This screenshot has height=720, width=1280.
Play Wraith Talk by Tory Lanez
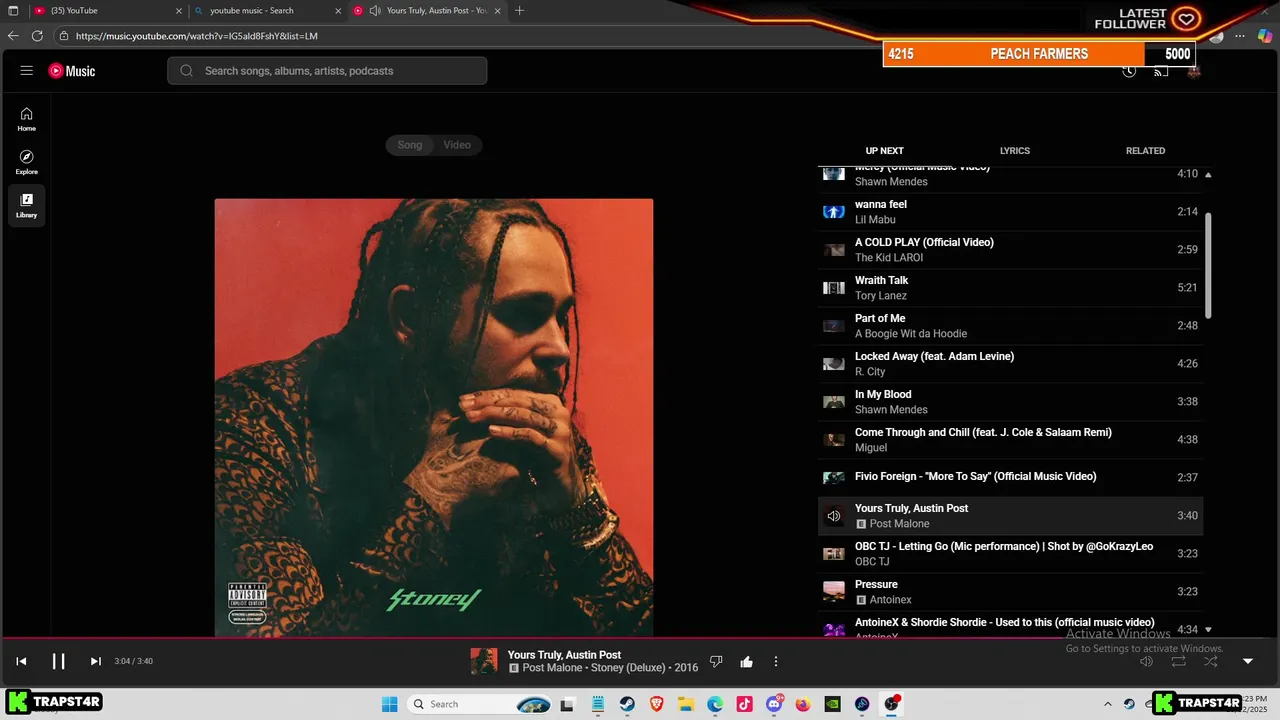point(1010,288)
